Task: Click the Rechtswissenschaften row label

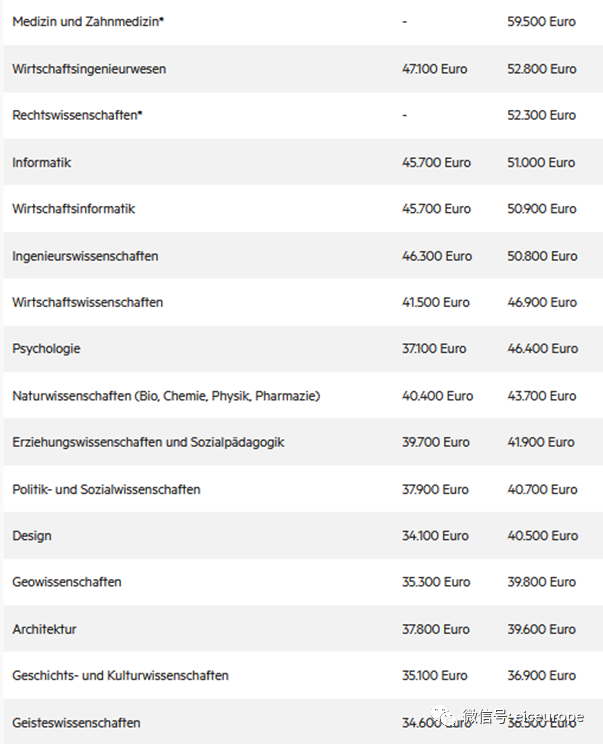Action: point(77,115)
